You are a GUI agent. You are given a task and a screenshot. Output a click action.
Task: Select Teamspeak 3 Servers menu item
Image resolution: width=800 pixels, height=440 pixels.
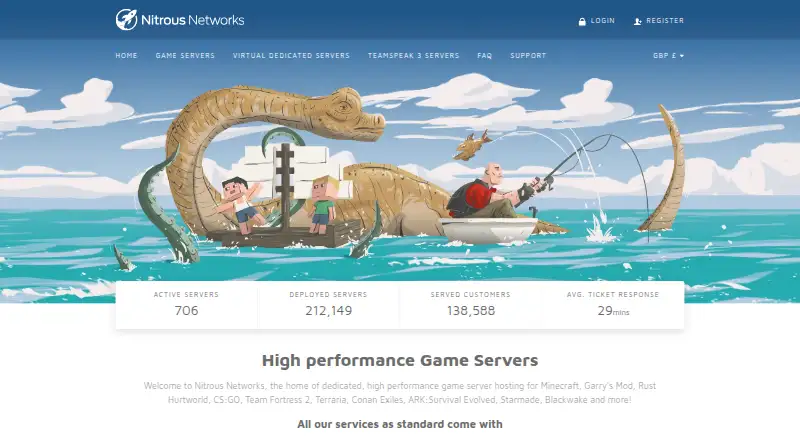[x=414, y=56]
